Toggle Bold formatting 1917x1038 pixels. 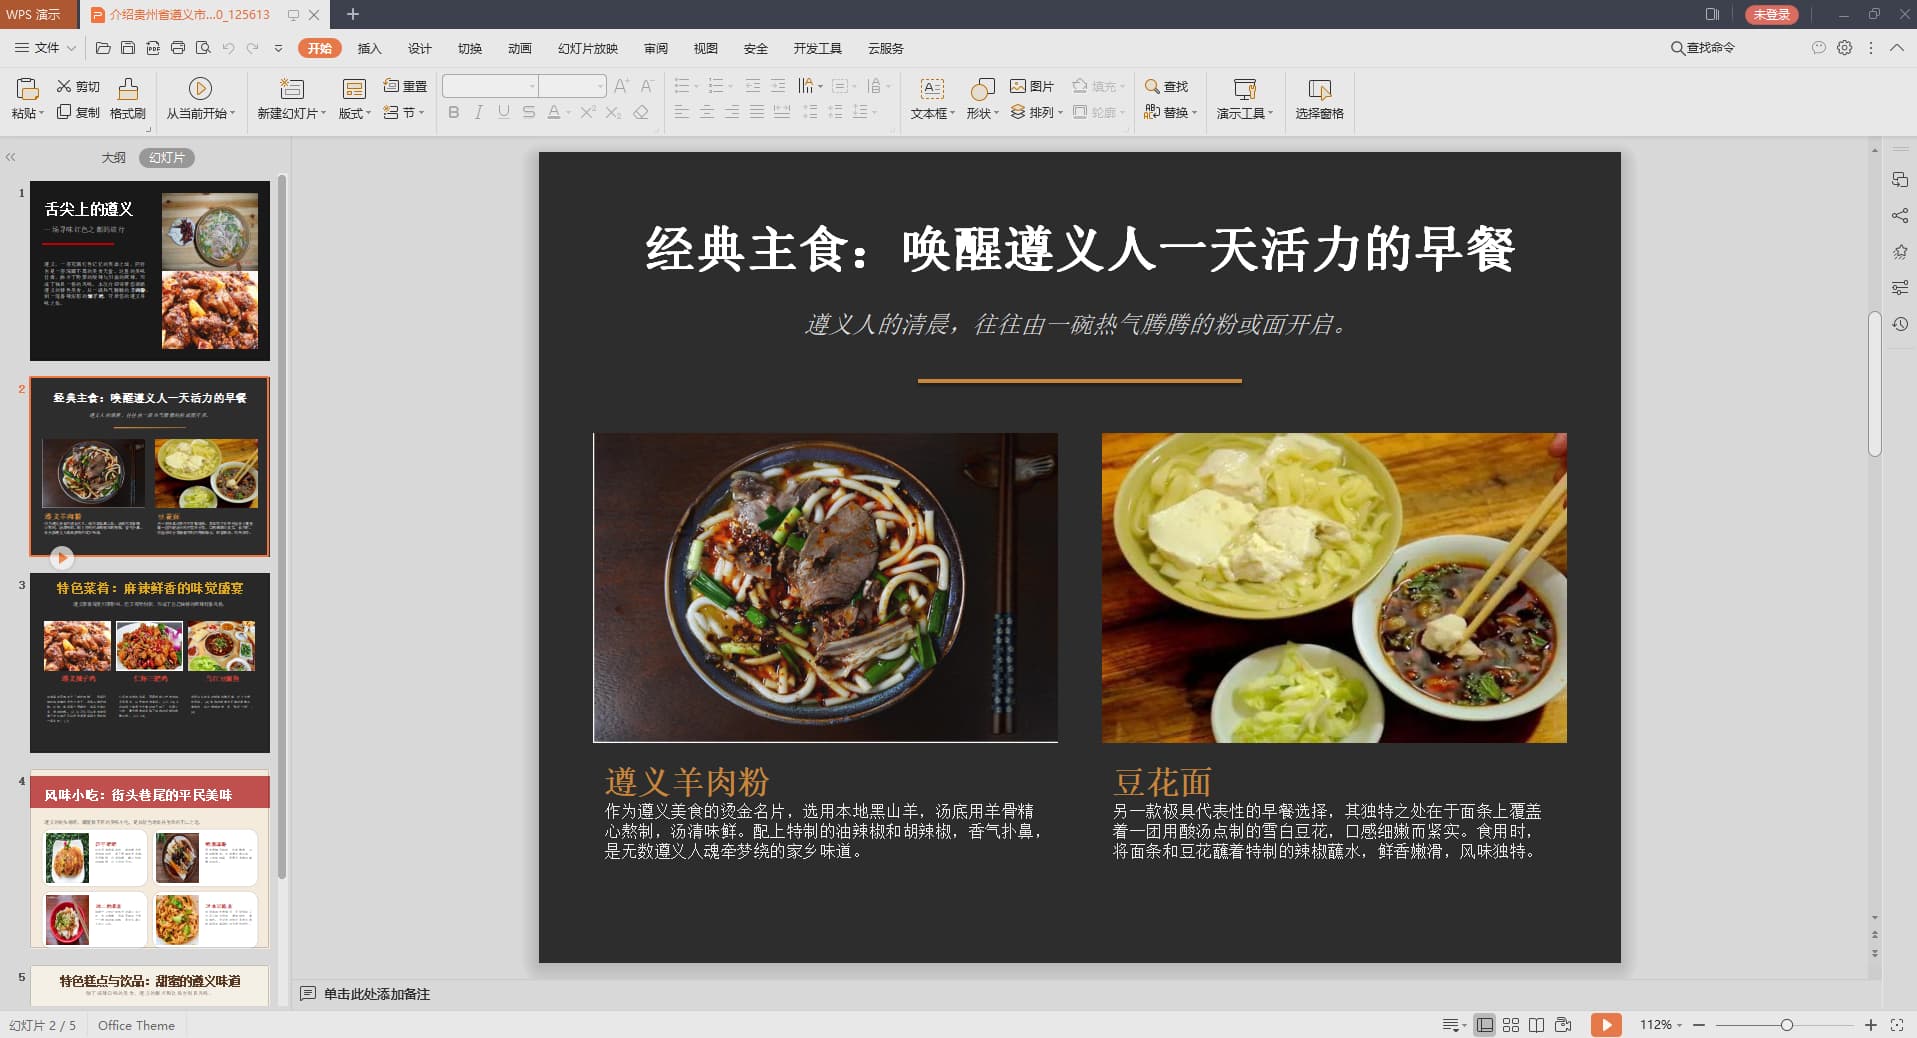click(x=454, y=112)
